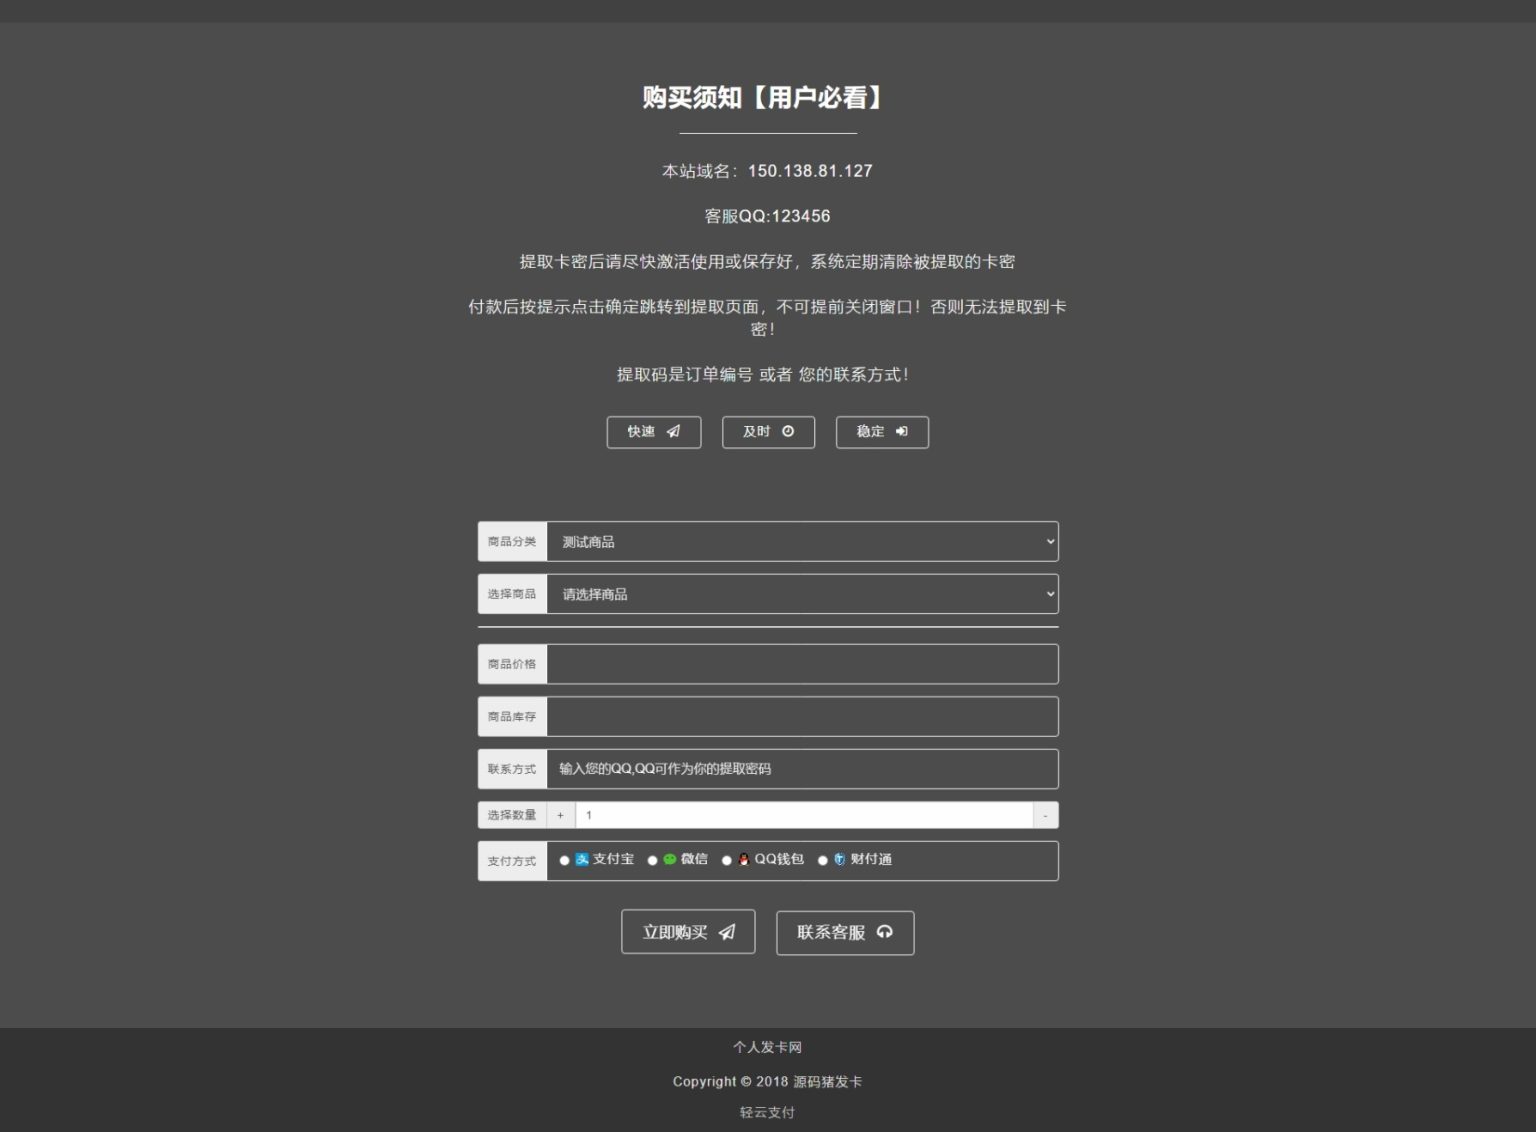
Task: Click the clock icon on 及时
Action: click(x=788, y=432)
